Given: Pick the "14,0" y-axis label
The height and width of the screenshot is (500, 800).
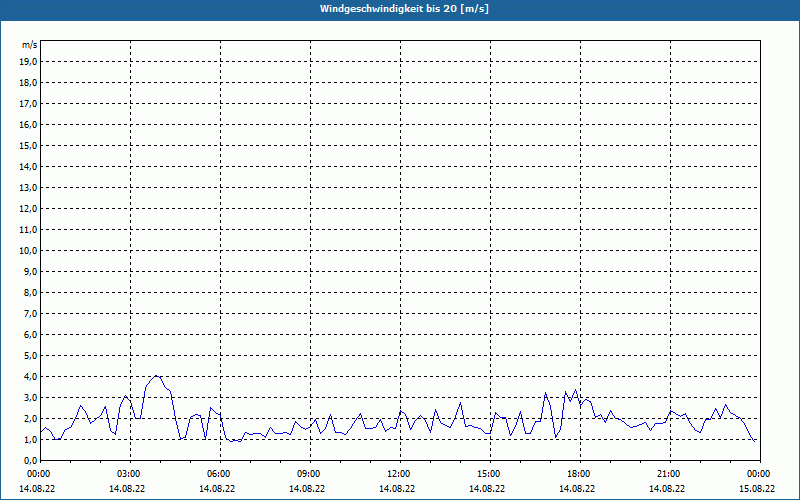Looking at the screenshot, I should click(29, 166).
